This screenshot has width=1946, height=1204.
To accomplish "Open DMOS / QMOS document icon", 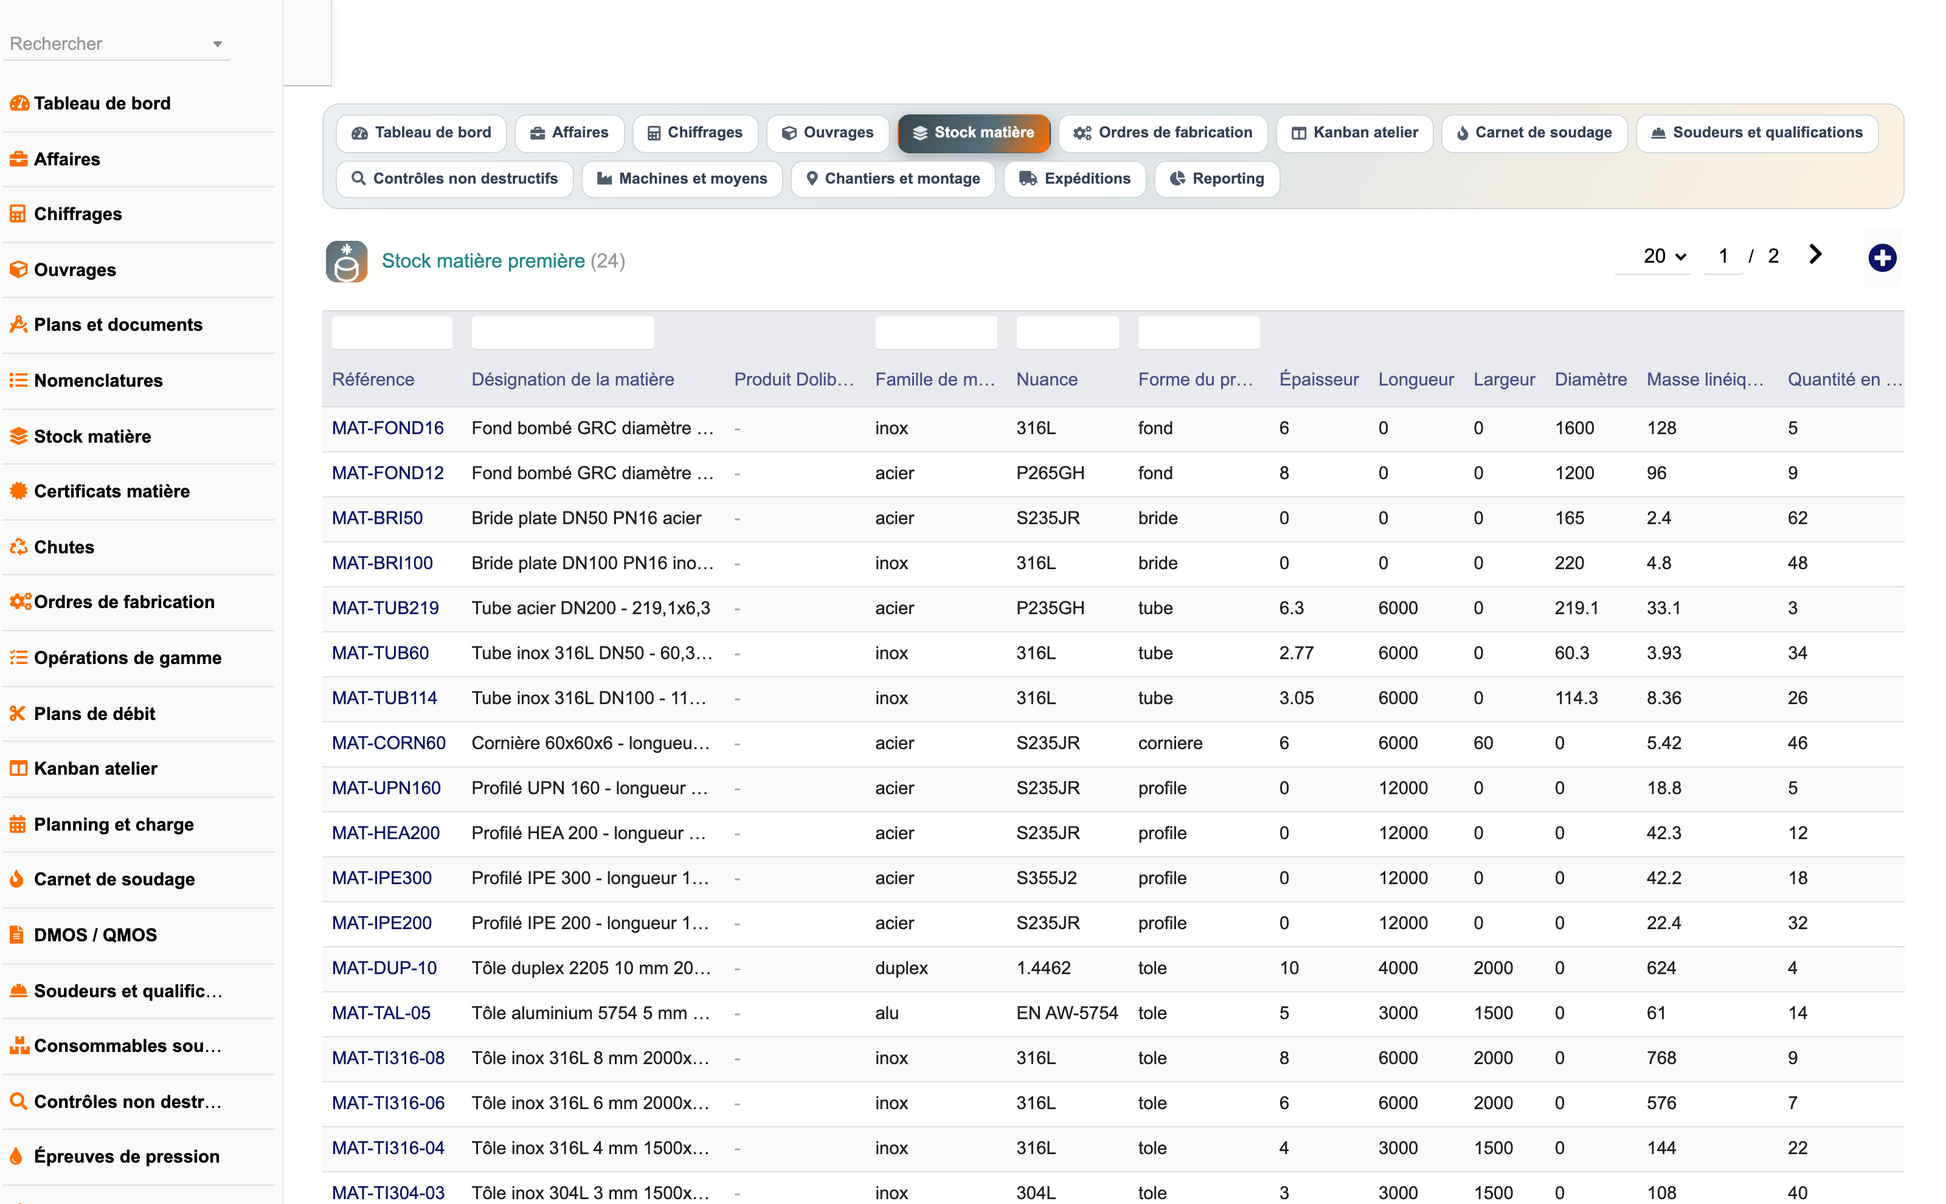I will pyautogui.click(x=18, y=935).
